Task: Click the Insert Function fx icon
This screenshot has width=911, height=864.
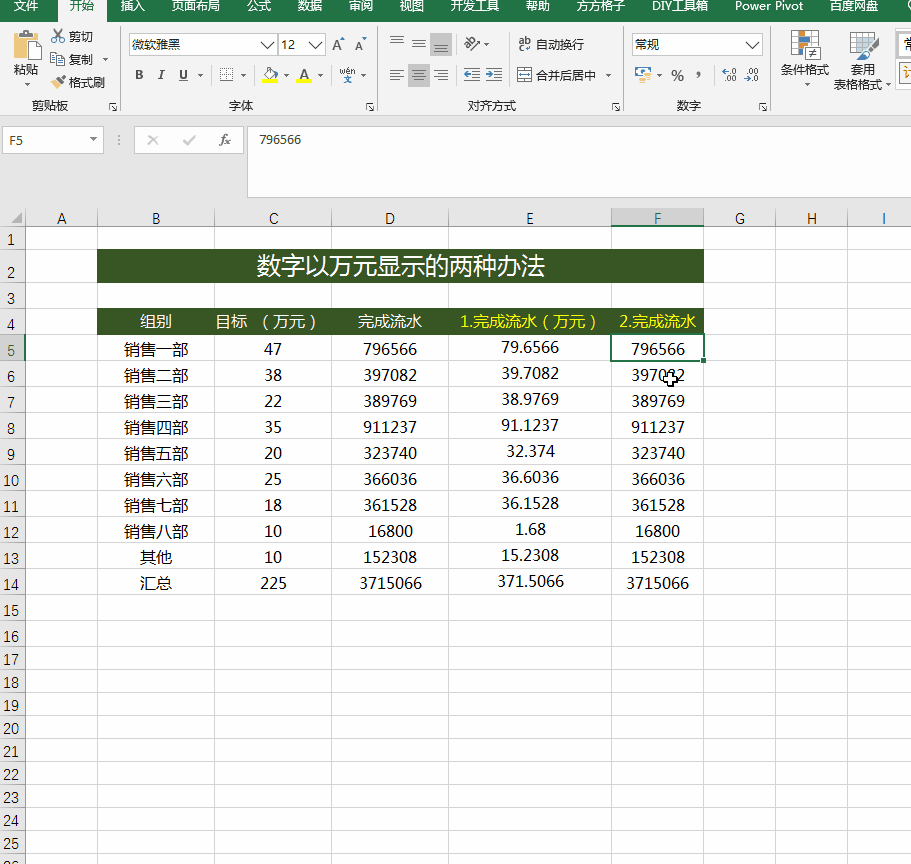Action: click(225, 140)
